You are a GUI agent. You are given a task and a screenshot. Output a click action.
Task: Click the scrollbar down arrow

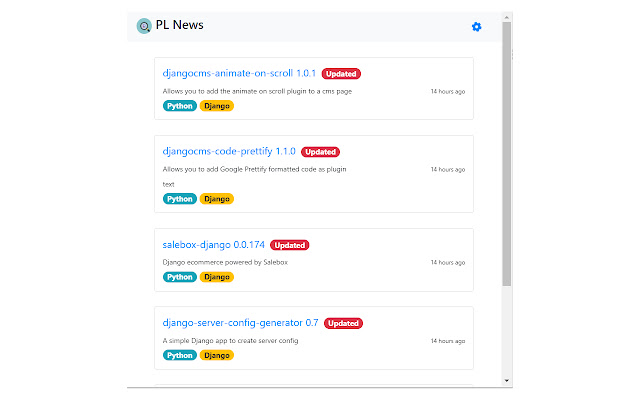coord(507,381)
